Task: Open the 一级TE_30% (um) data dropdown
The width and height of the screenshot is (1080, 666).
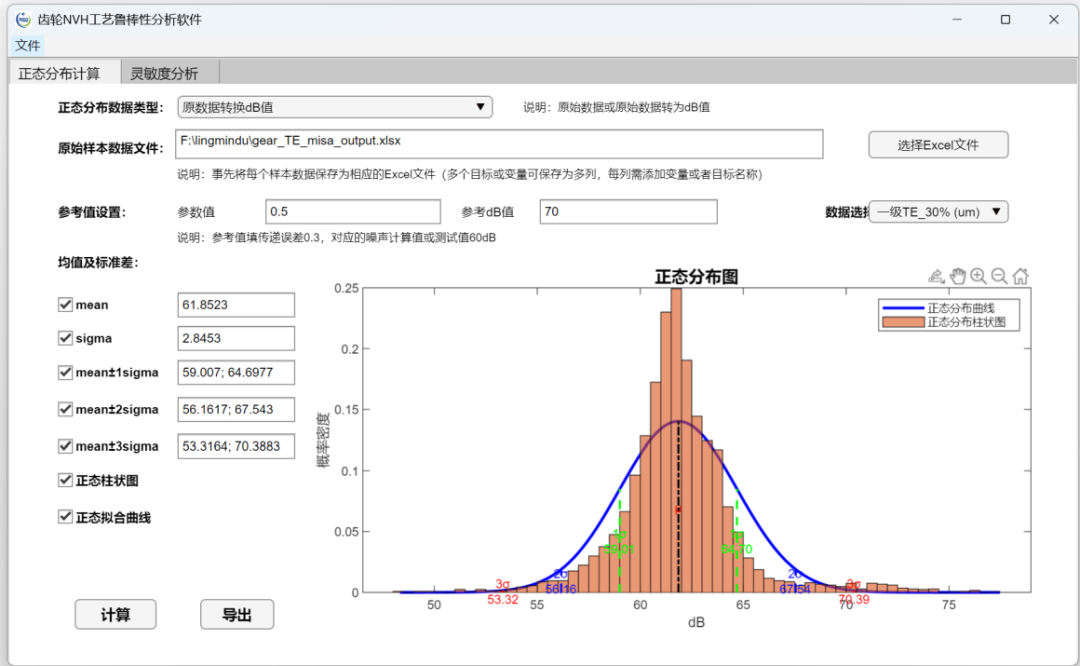Action: click(938, 211)
